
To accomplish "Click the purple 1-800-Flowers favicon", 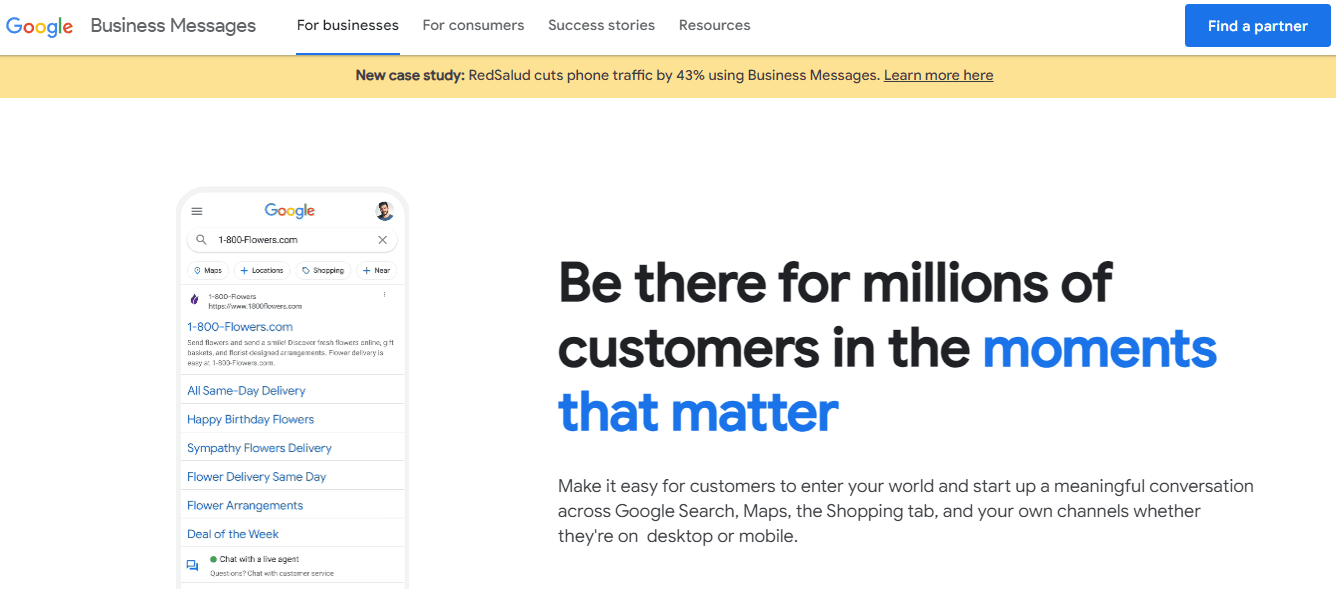I will coord(194,298).
